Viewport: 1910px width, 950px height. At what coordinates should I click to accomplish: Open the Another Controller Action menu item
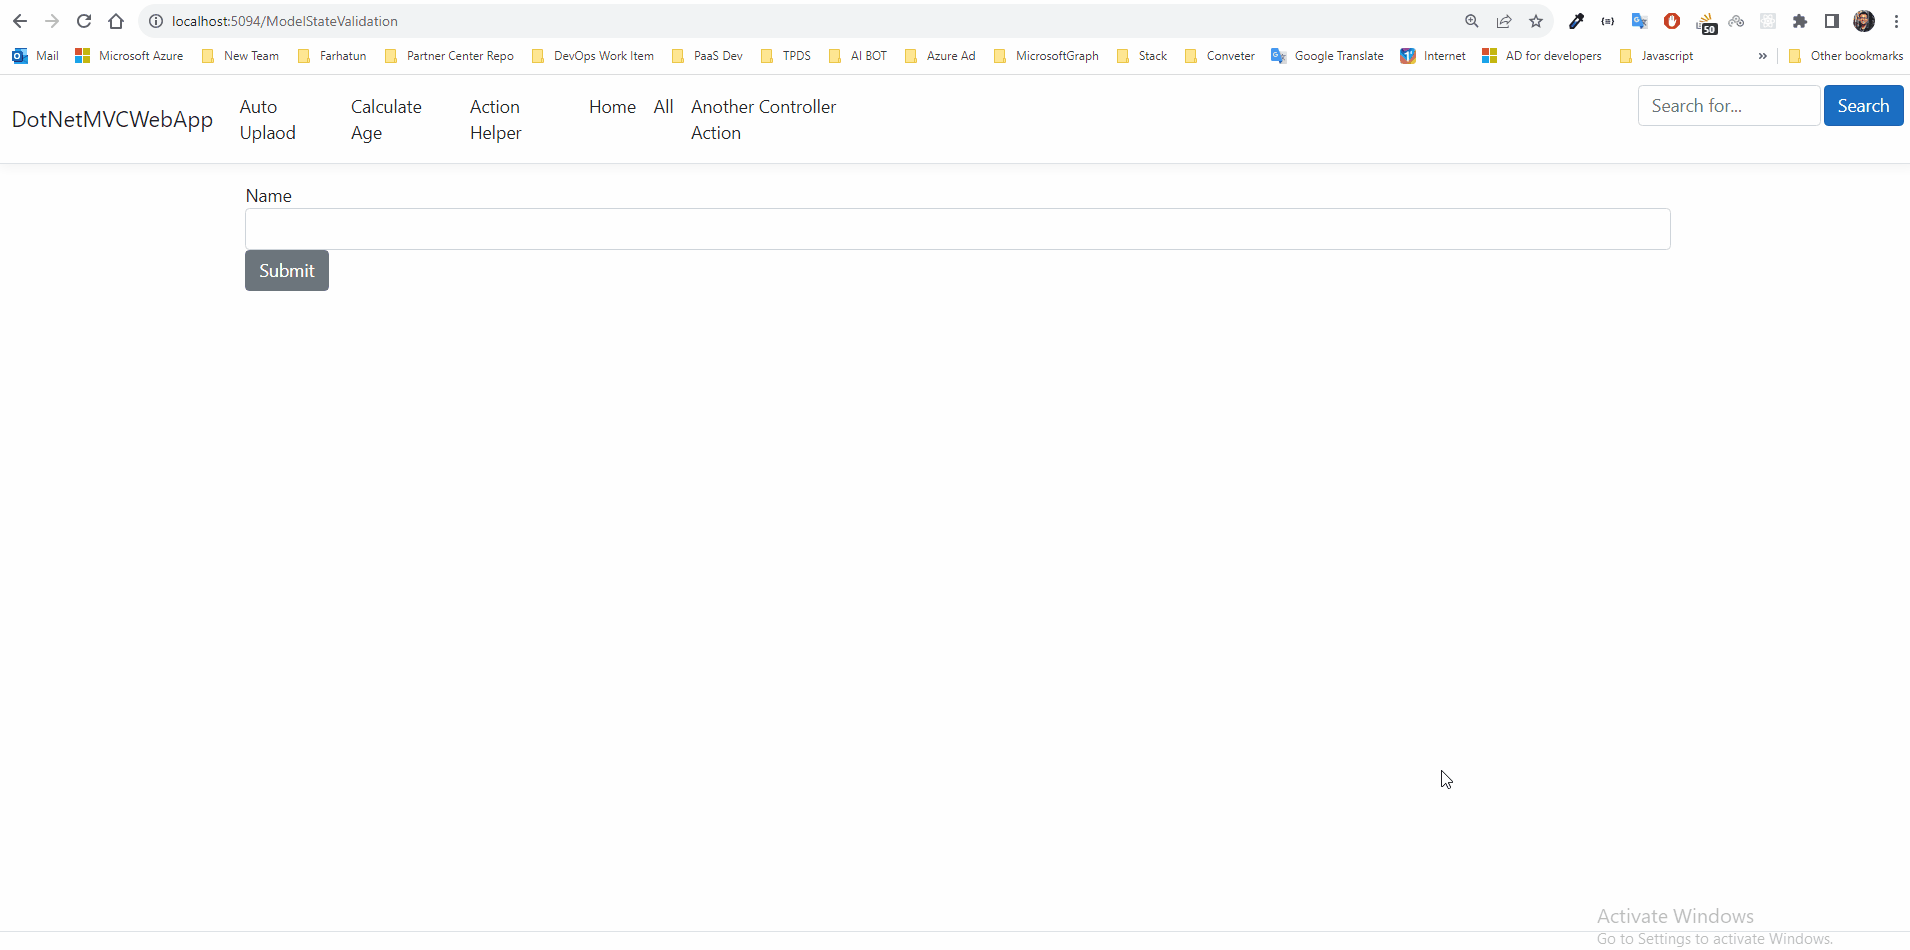pos(763,119)
